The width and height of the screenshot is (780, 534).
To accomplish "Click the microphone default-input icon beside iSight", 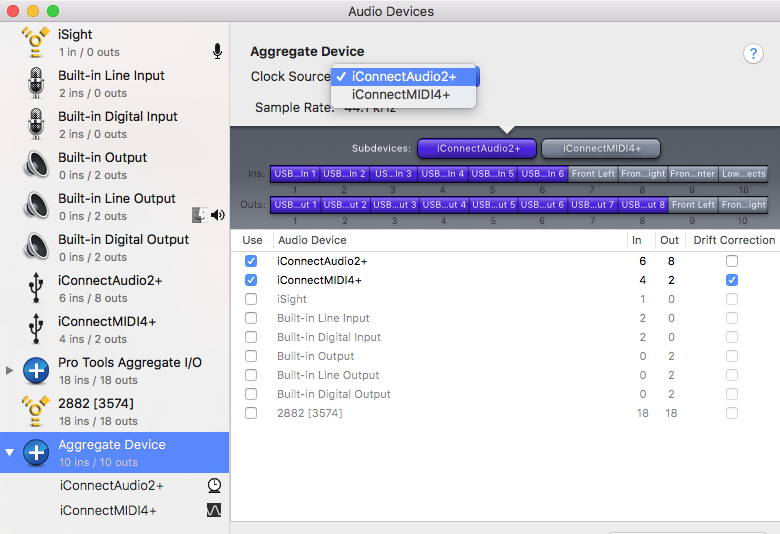I will [x=217, y=51].
